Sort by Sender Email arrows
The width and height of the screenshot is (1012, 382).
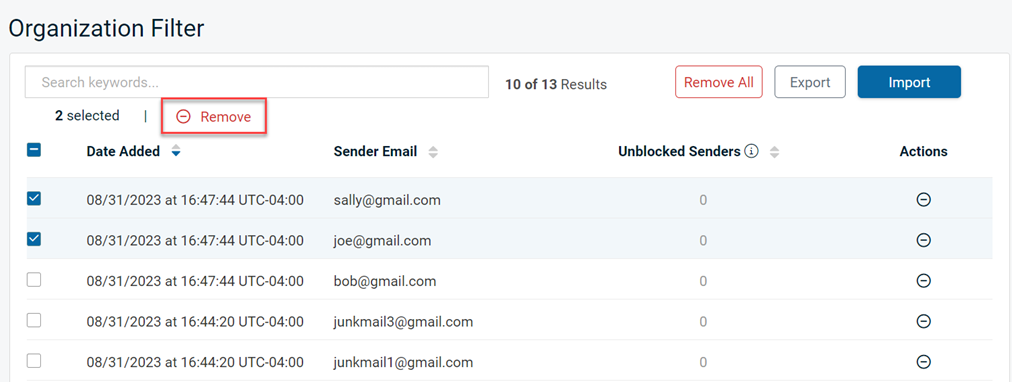(x=433, y=152)
